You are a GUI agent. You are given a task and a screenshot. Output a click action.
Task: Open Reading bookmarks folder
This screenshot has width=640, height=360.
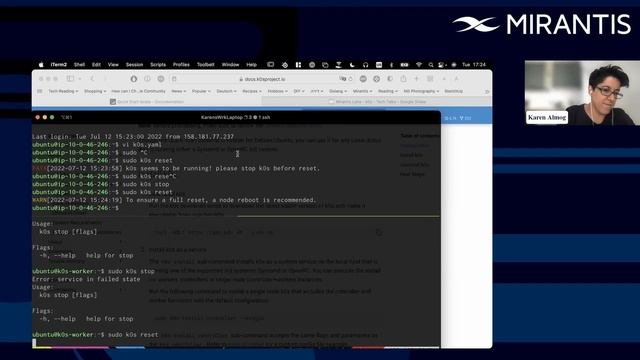(388, 91)
